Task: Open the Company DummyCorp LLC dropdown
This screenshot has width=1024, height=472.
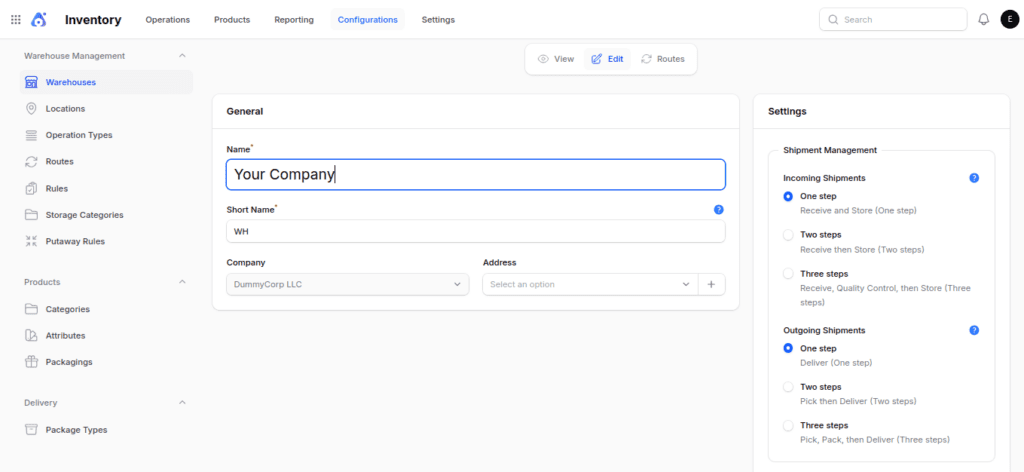Action: [x=347, y=285]
